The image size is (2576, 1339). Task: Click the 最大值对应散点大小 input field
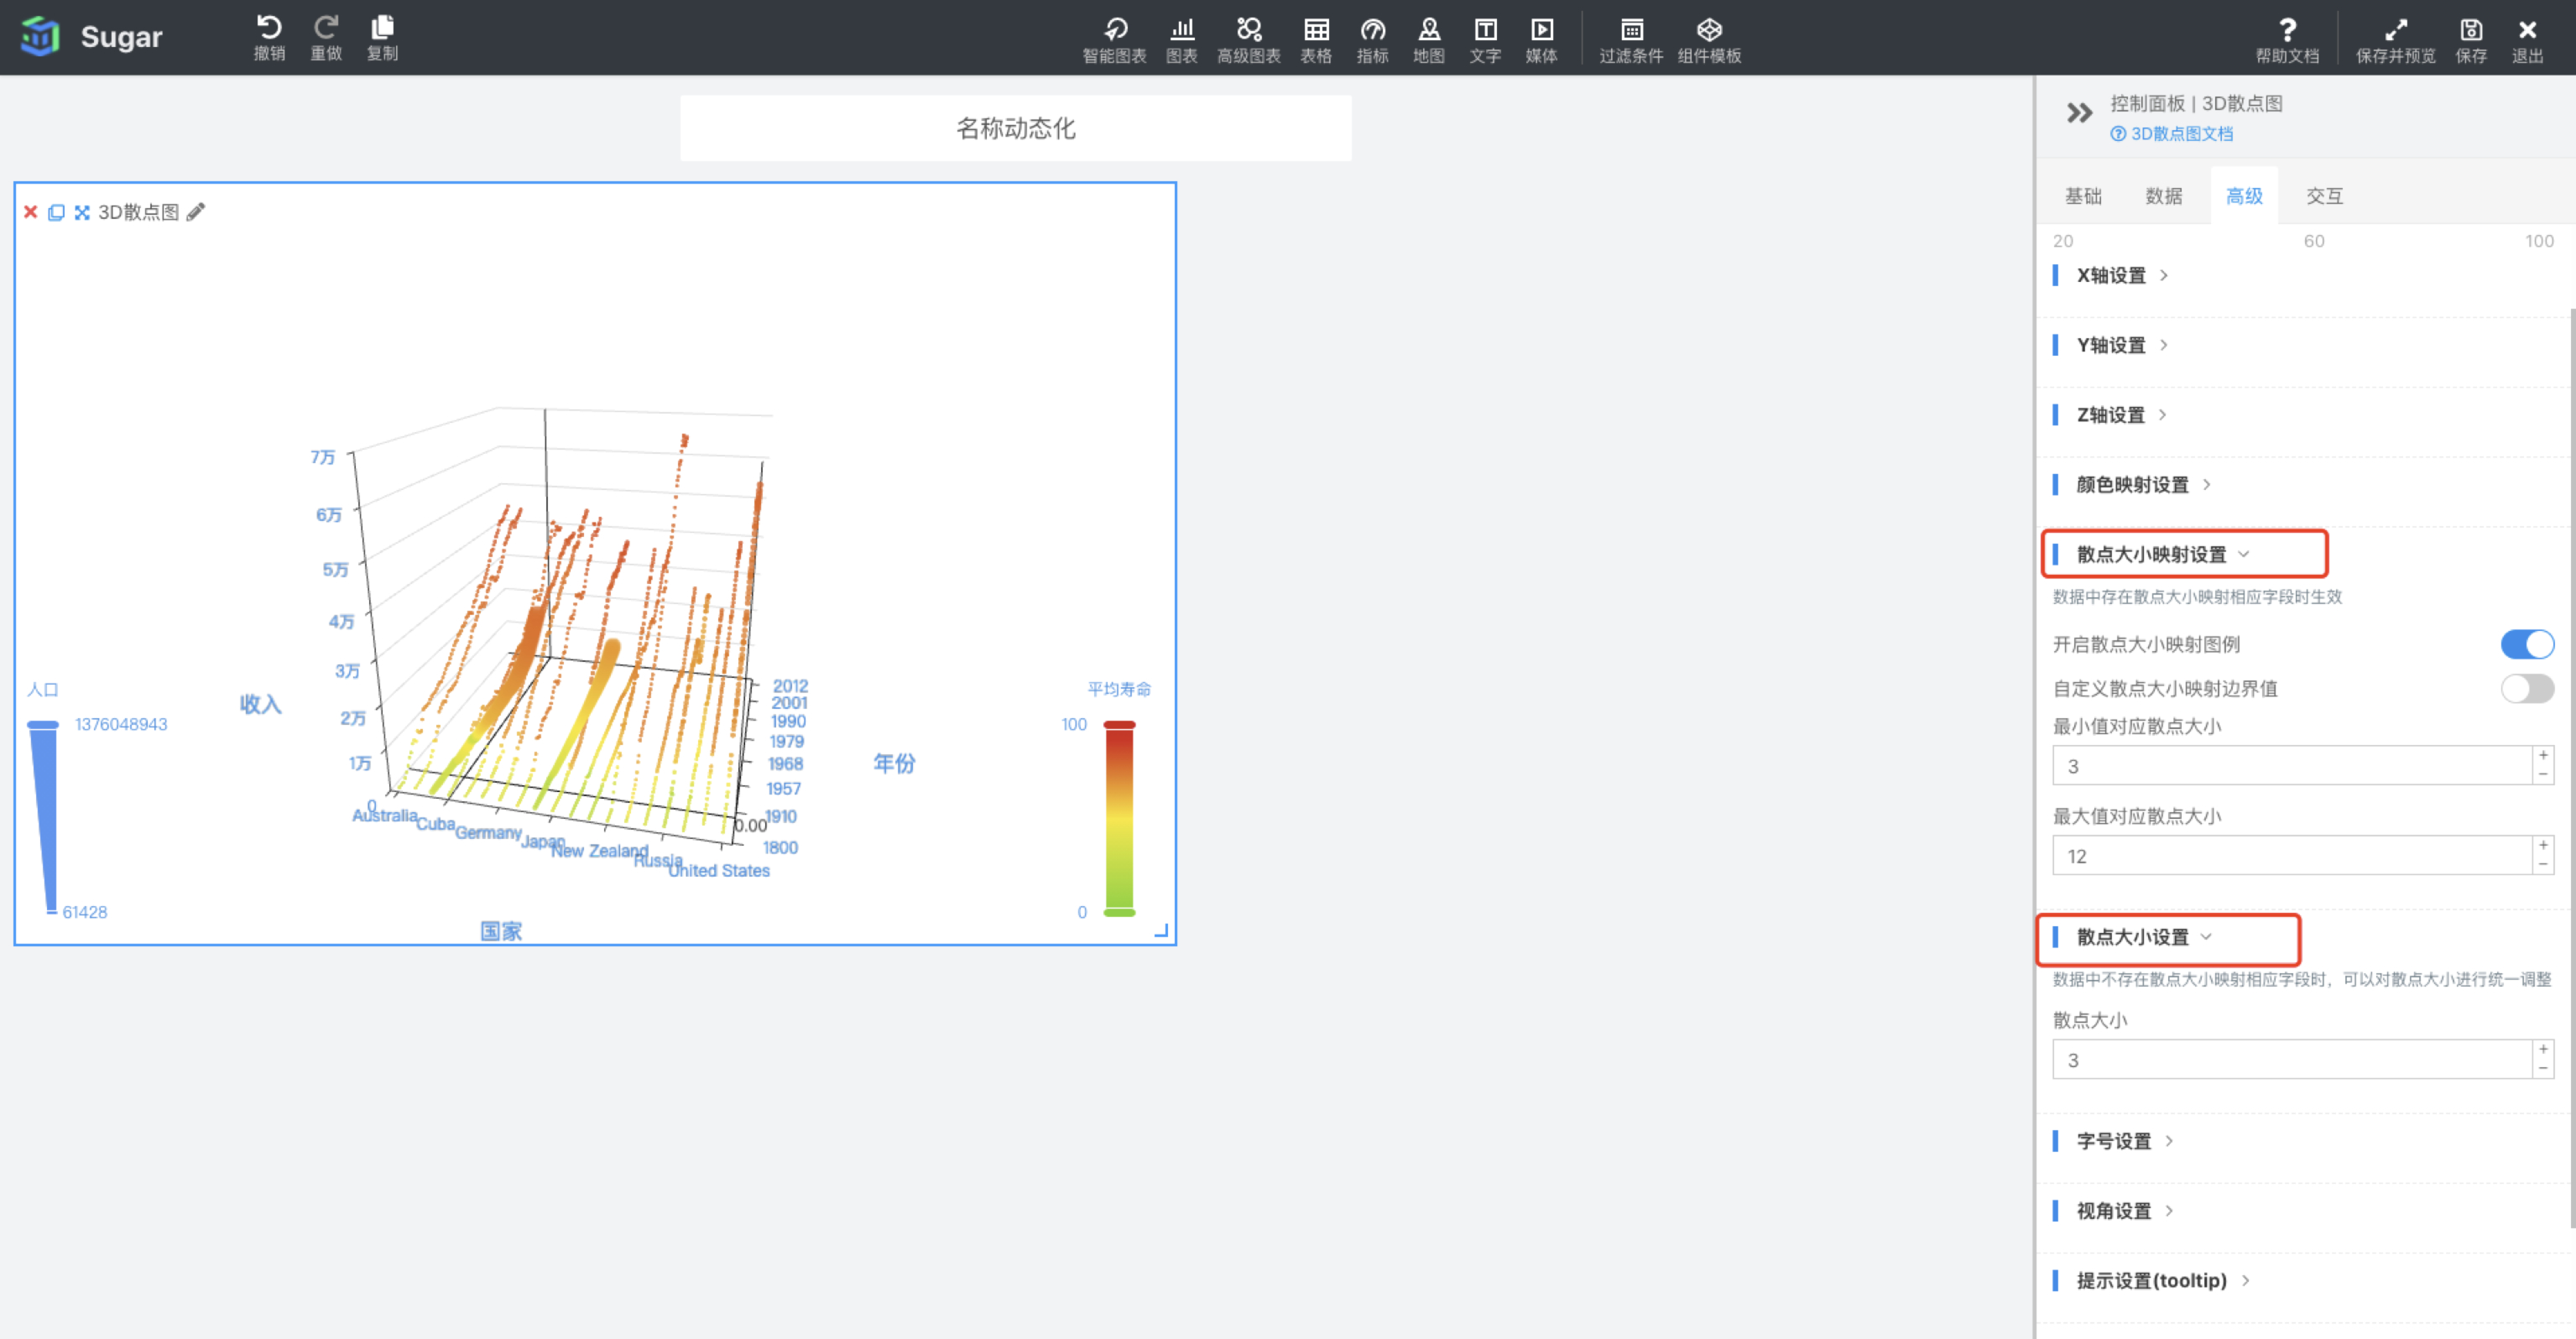click(2290, 856)
